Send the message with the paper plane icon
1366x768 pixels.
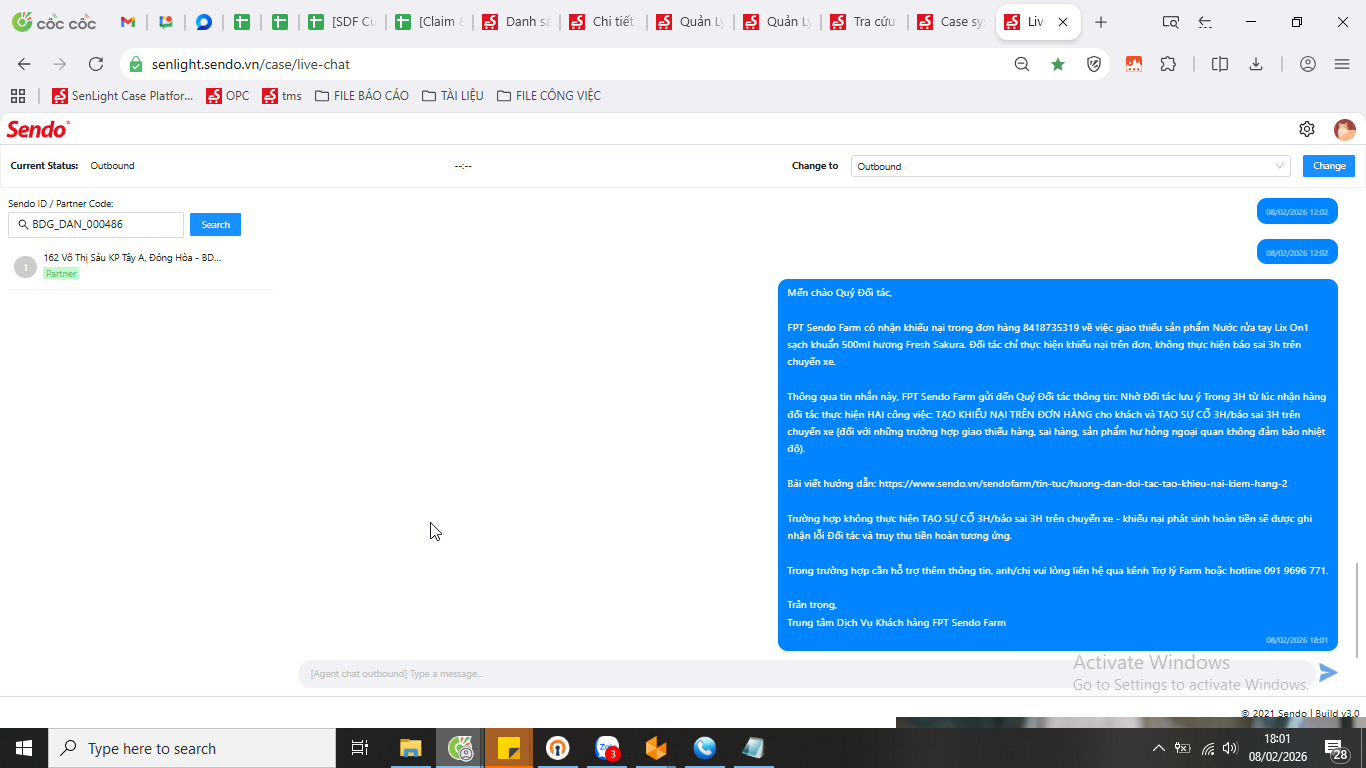[x=1328, y=673]
